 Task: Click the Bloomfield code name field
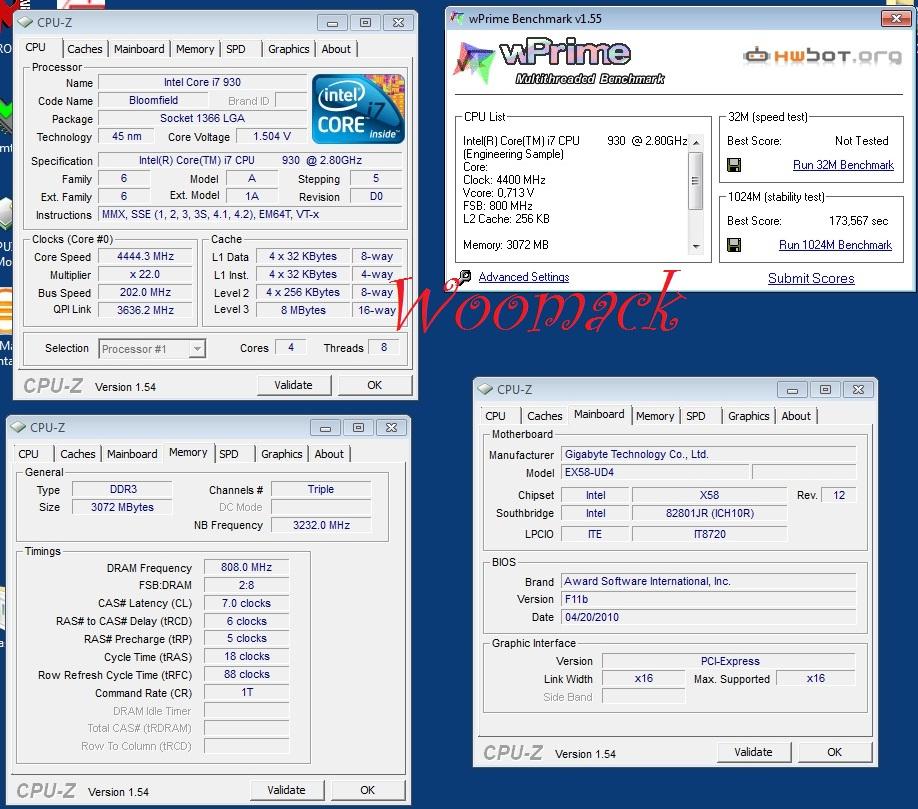(153, 100)
